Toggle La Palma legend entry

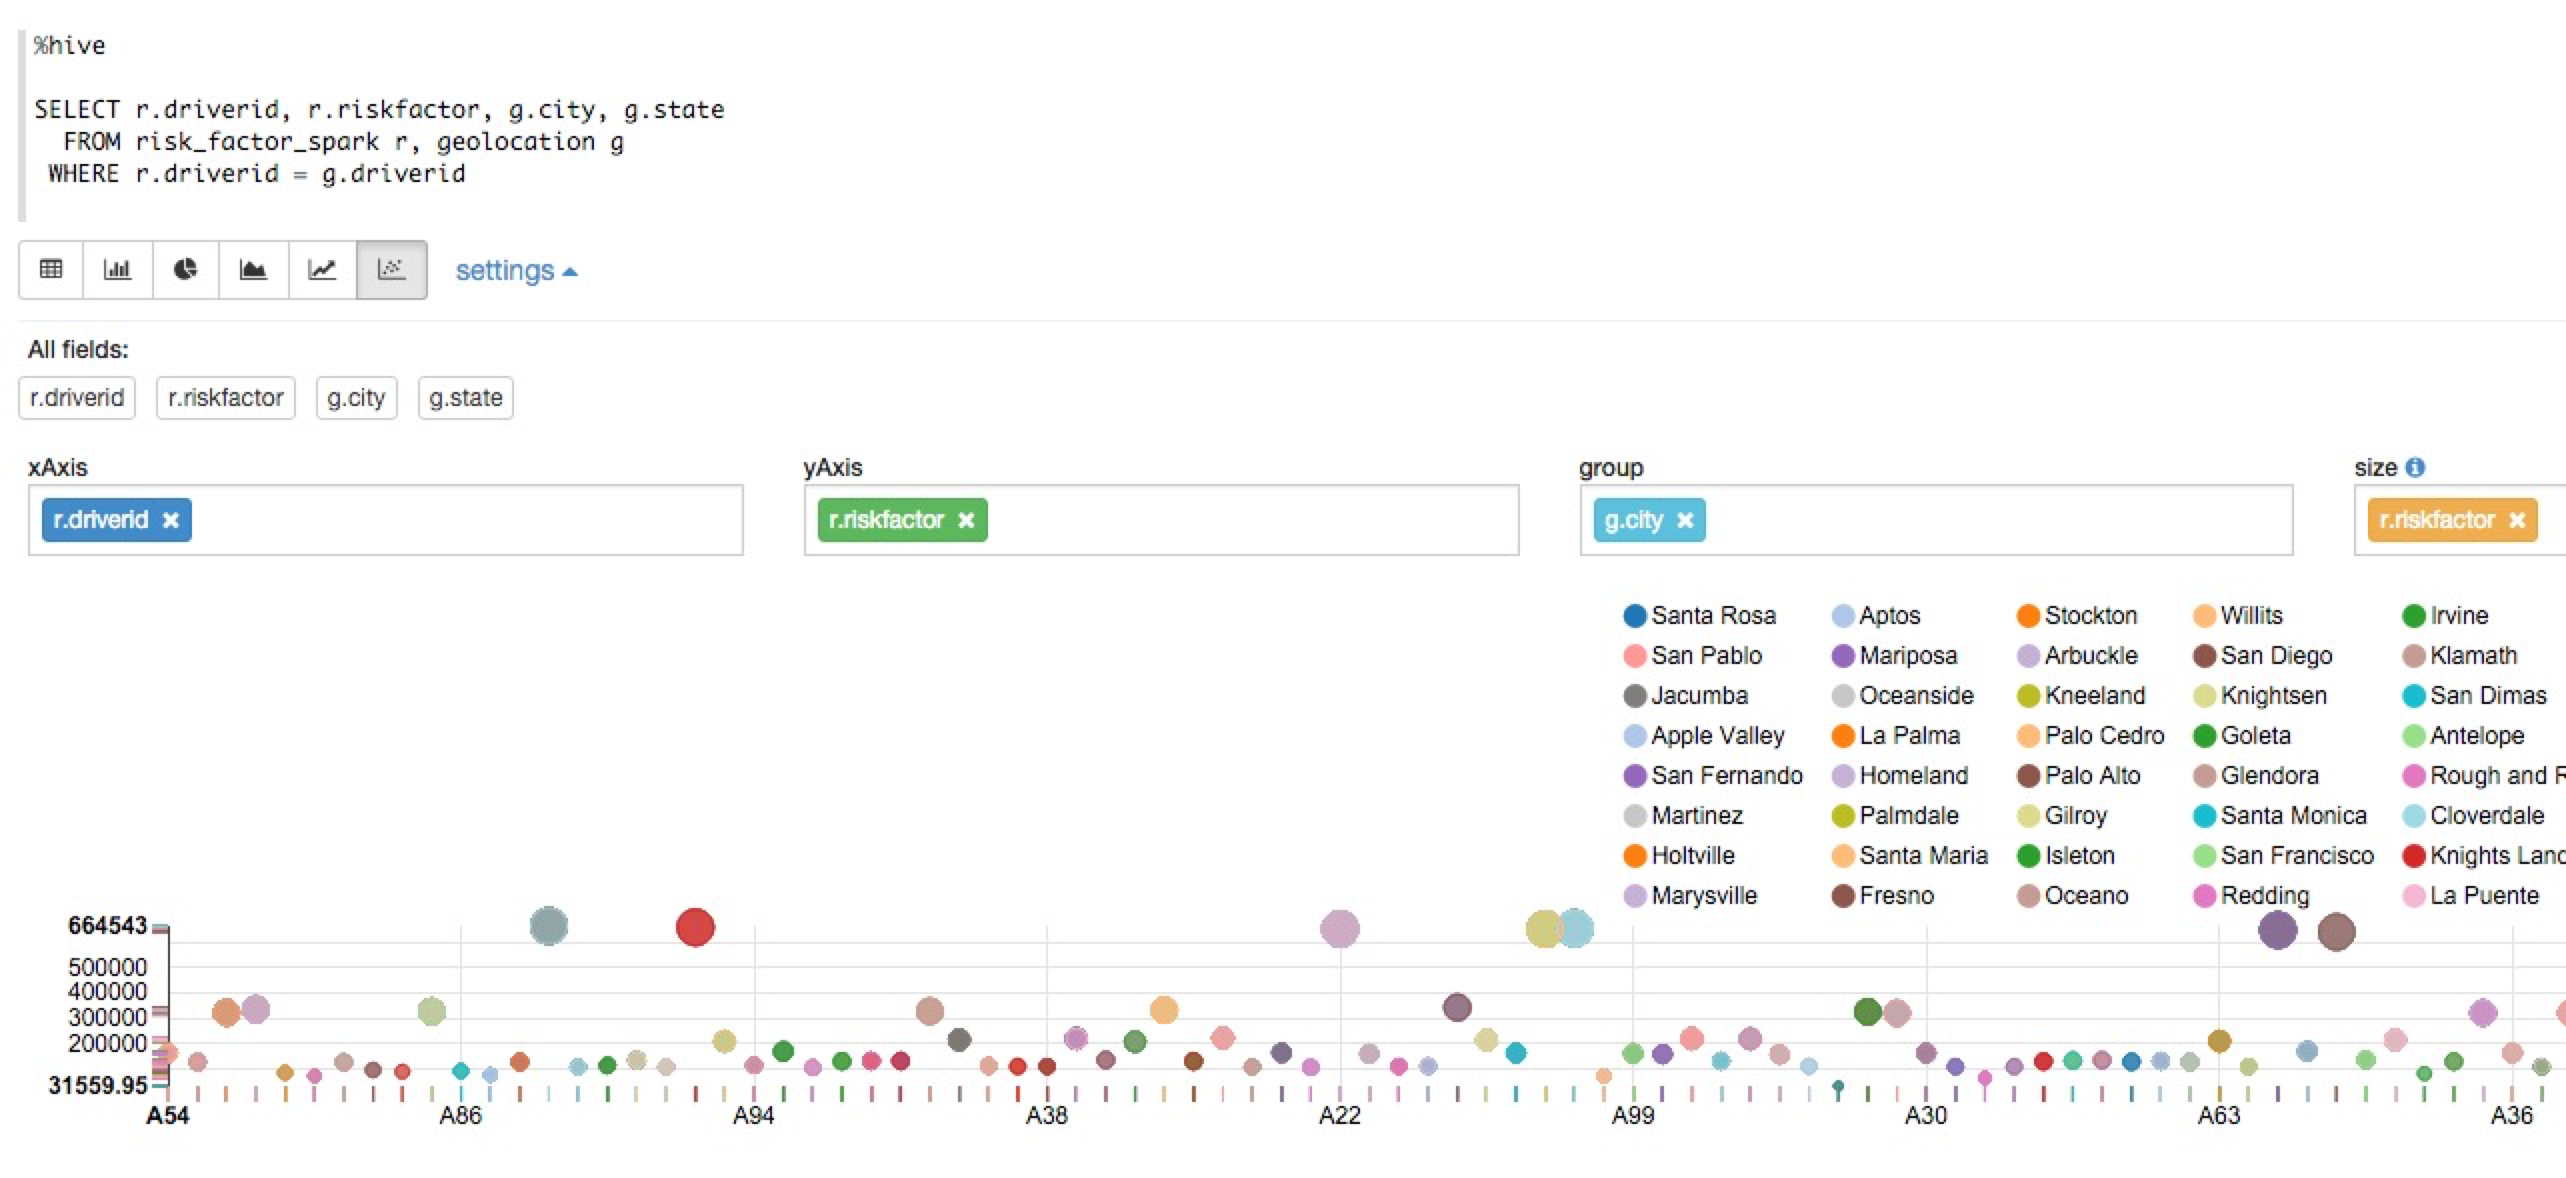[1896, 735]
